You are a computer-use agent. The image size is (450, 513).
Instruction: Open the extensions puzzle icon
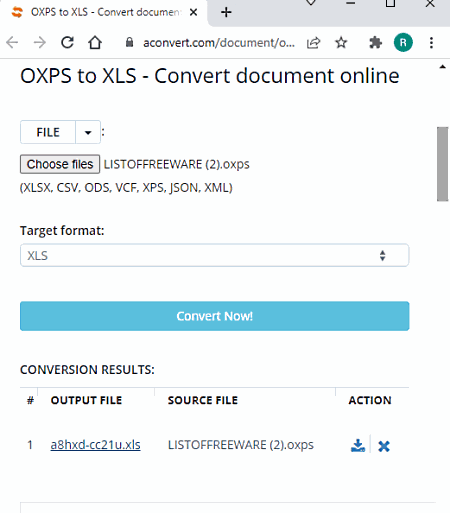click(x=375, y=43)
